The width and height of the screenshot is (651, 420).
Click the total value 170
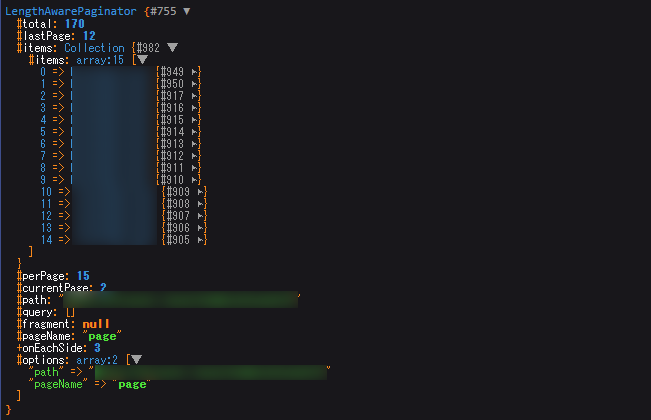(72, 23)
